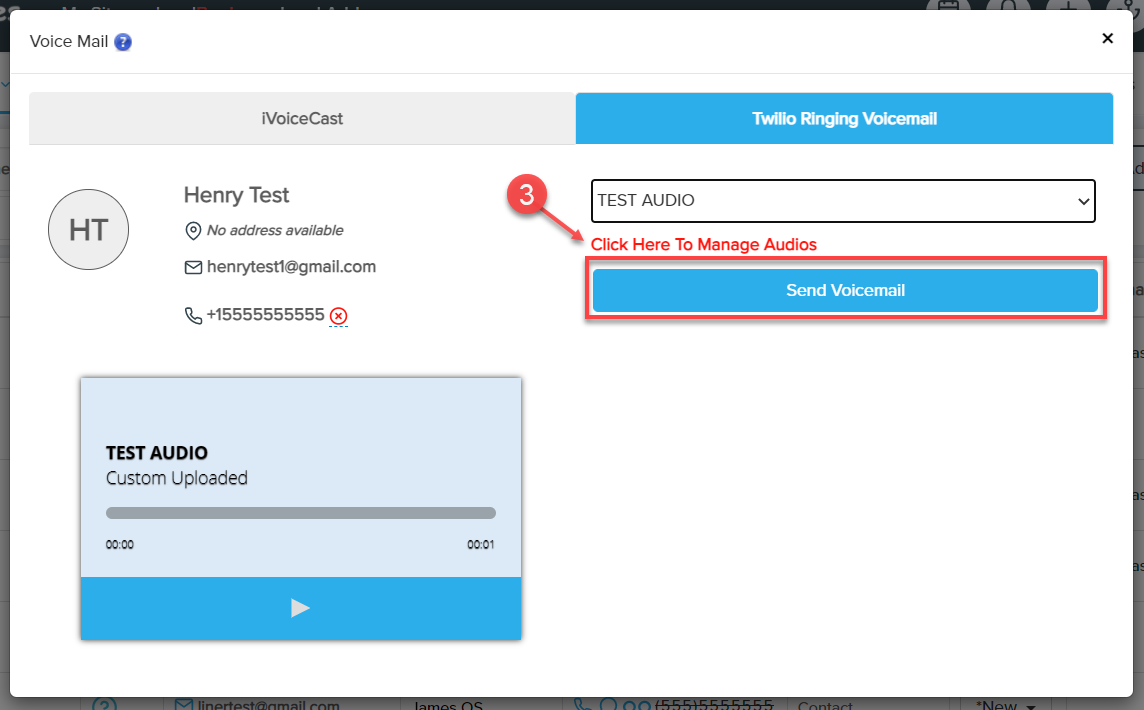Screen dimensions: 1144x710
Task: Click the Henry Test contact name
Action: pos(237,195)
